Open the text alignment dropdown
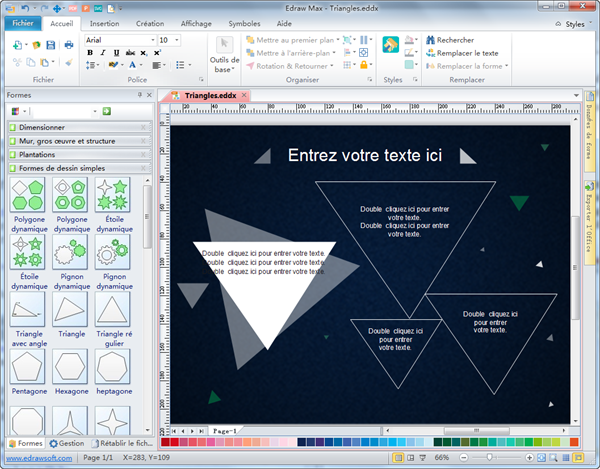The width and height of the screenshot is (600, 469). point(158,65)
